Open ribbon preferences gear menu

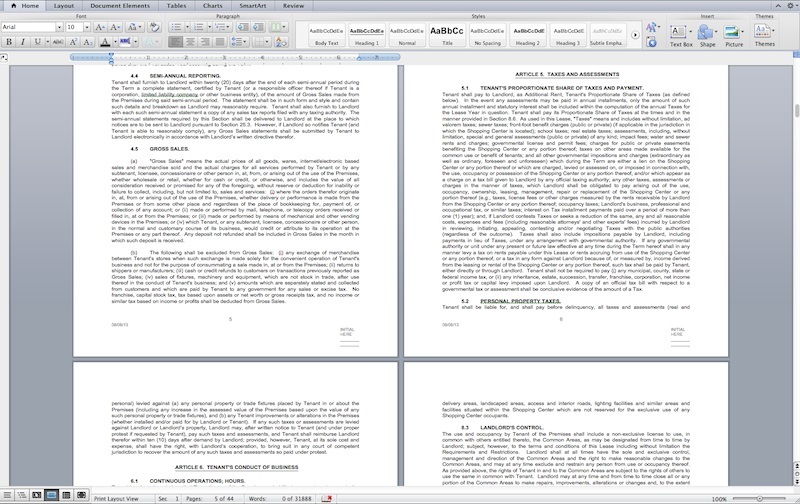click(792, 6)
